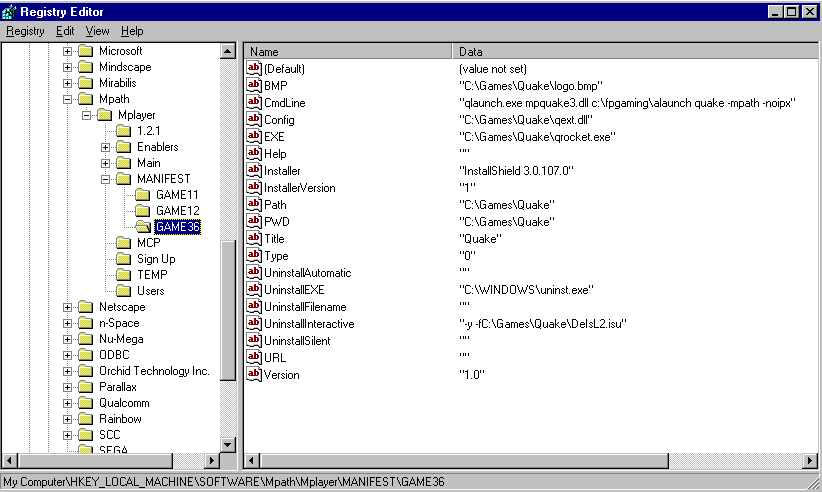The width and height of the screenshot is (822, 492).
Task: Click the icon beside Title value
Action: pos(254,238)
